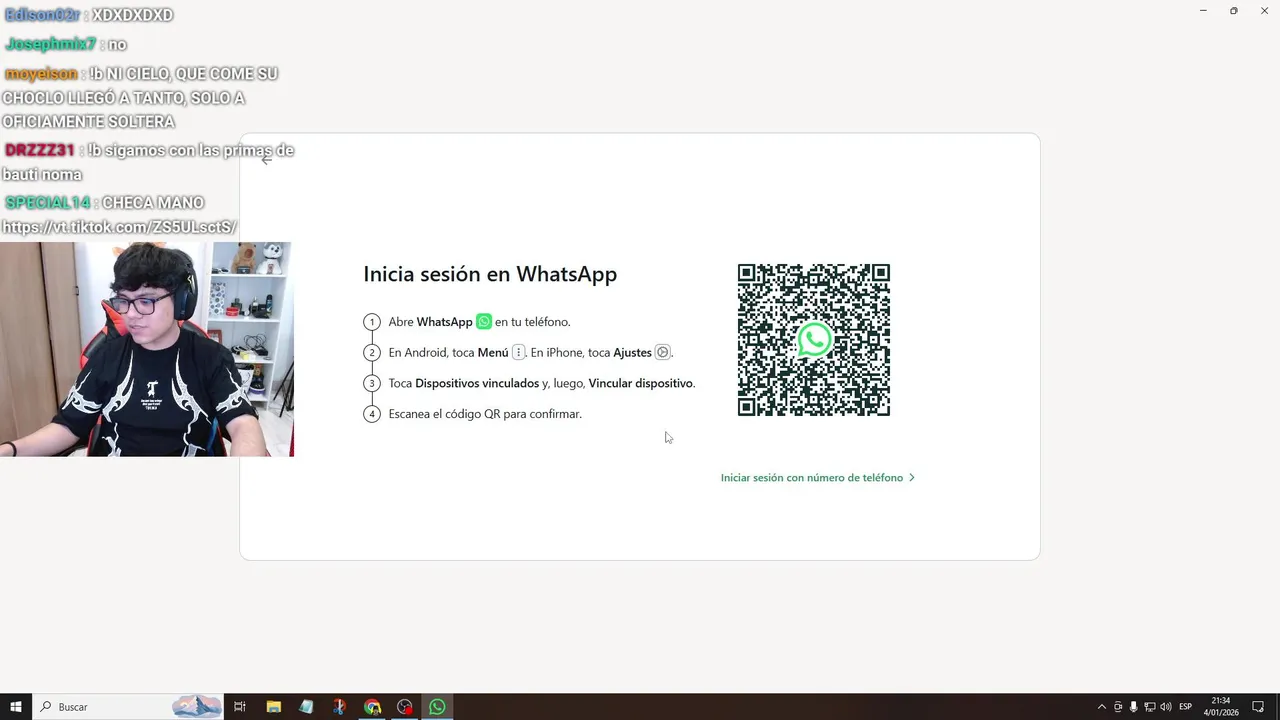Open the clock showing 21:34
Image resolution: width=1280 pixels, height=720 pixels.
1221,707
